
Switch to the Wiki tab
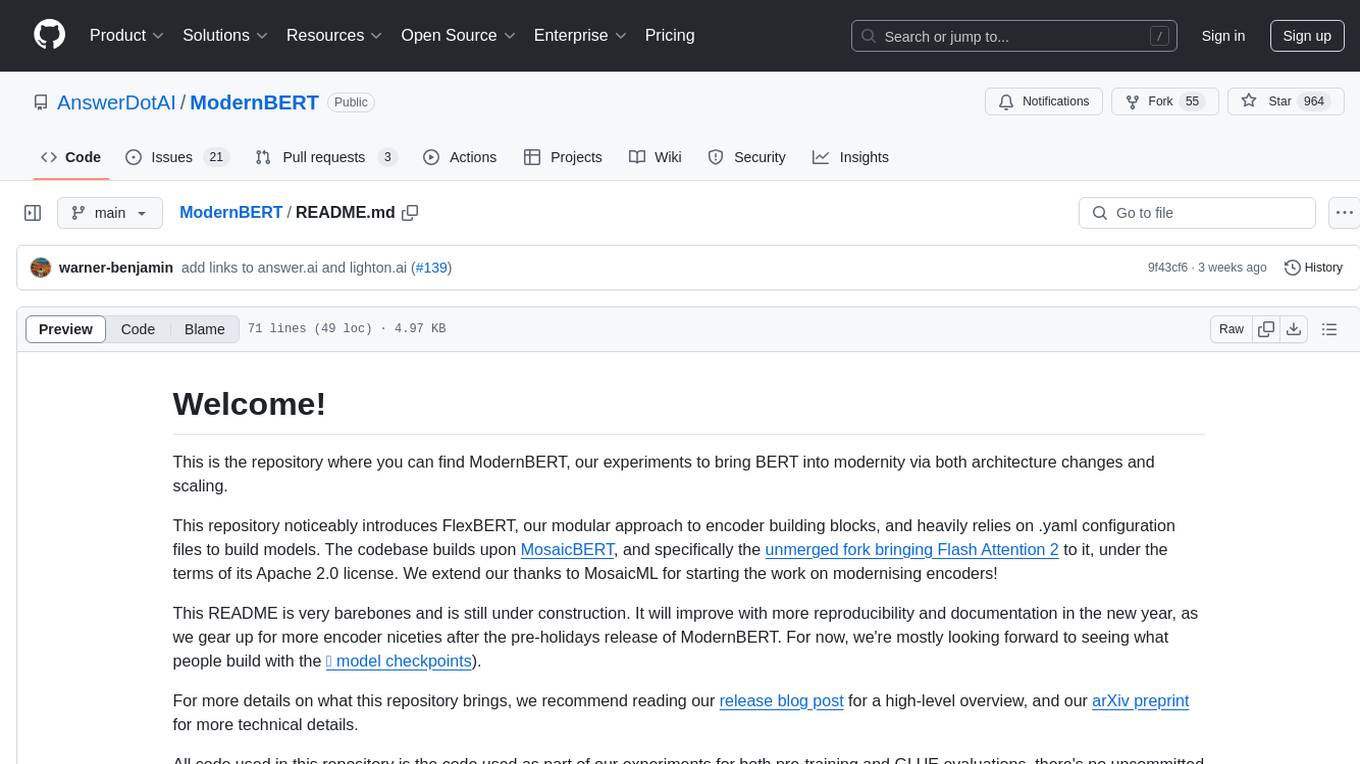pos(655,157)
